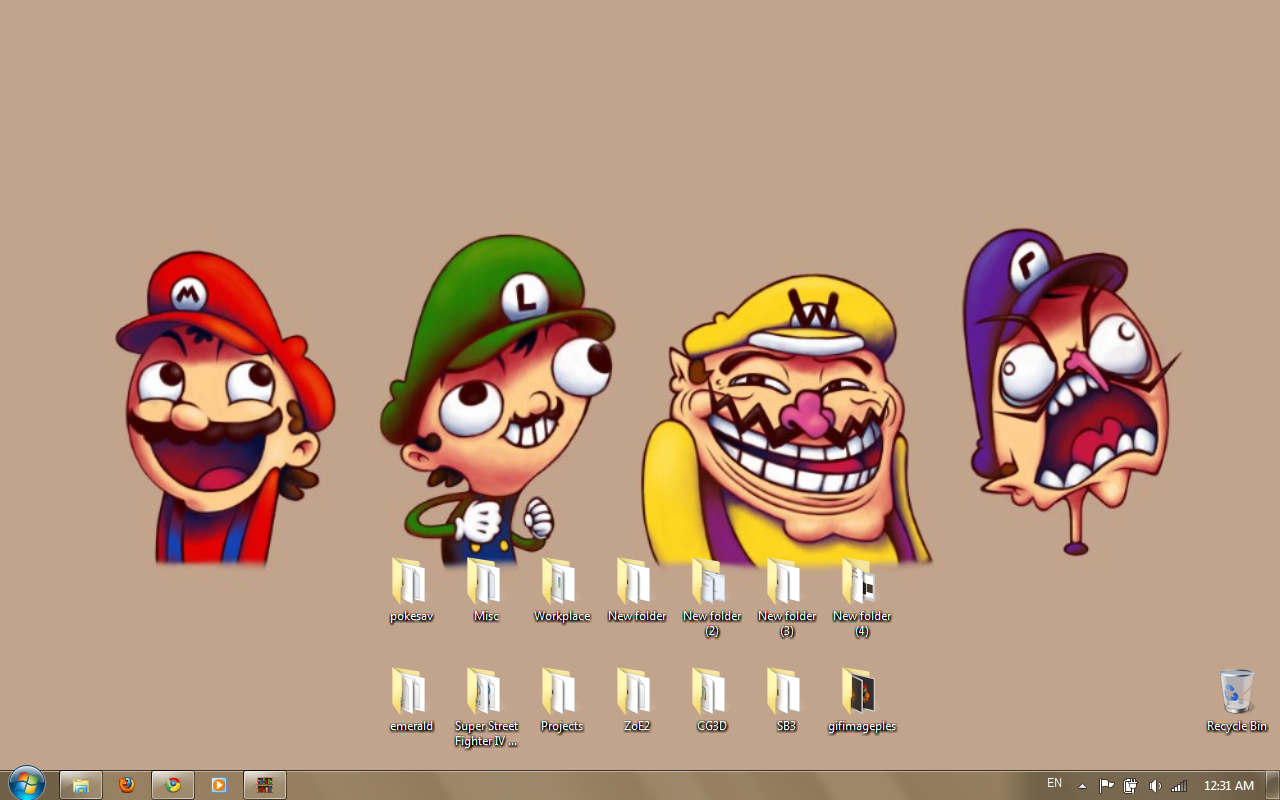The width and height of the screenshot is (1280, 800).
Task: Select the CG3D folder icon
Action: 711,691
